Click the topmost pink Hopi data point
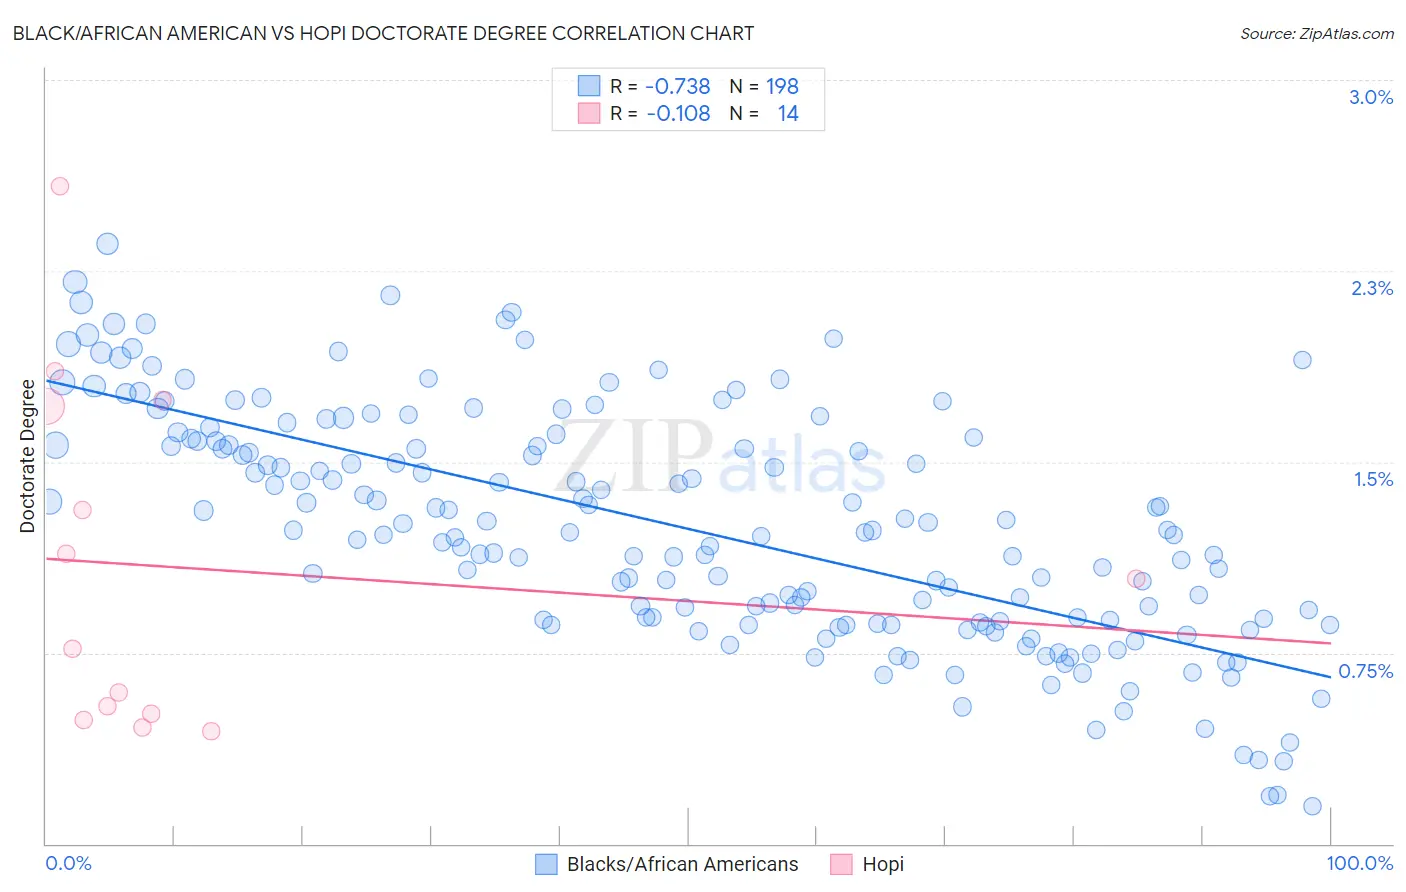The width and height of the screenshot is (1406, 892). 60,186
